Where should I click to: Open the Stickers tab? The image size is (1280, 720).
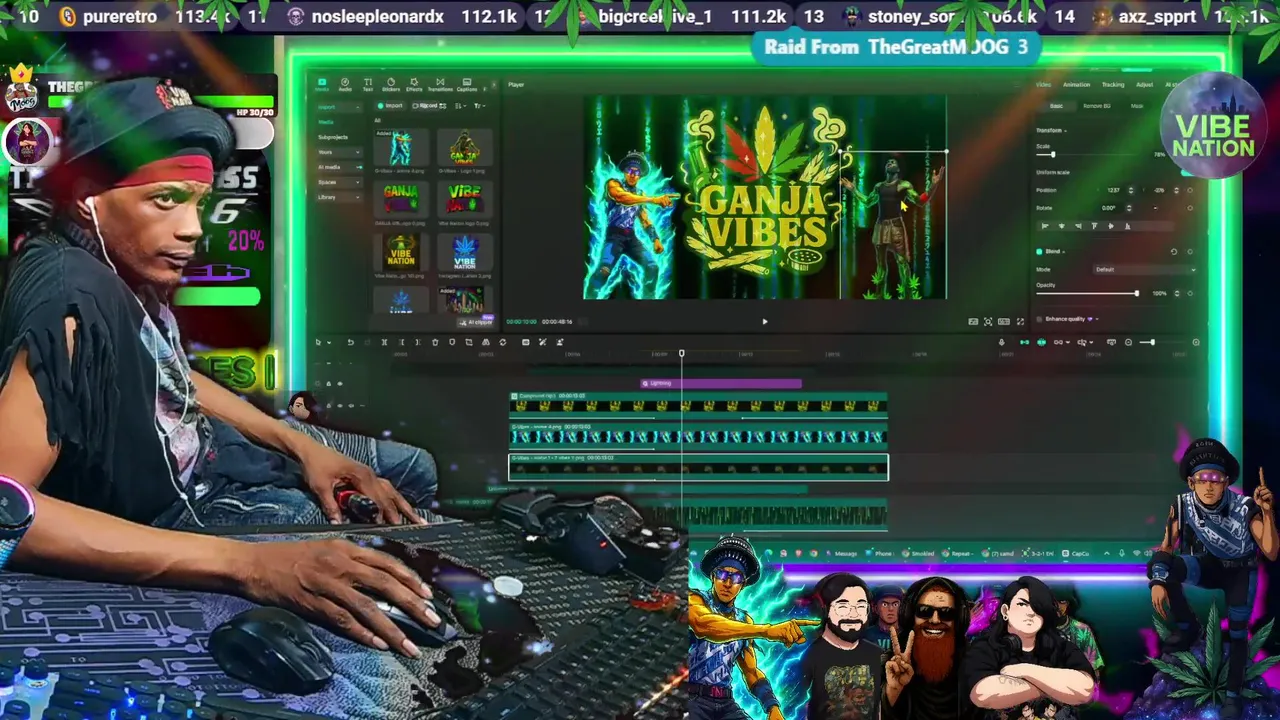pos(391,86)
